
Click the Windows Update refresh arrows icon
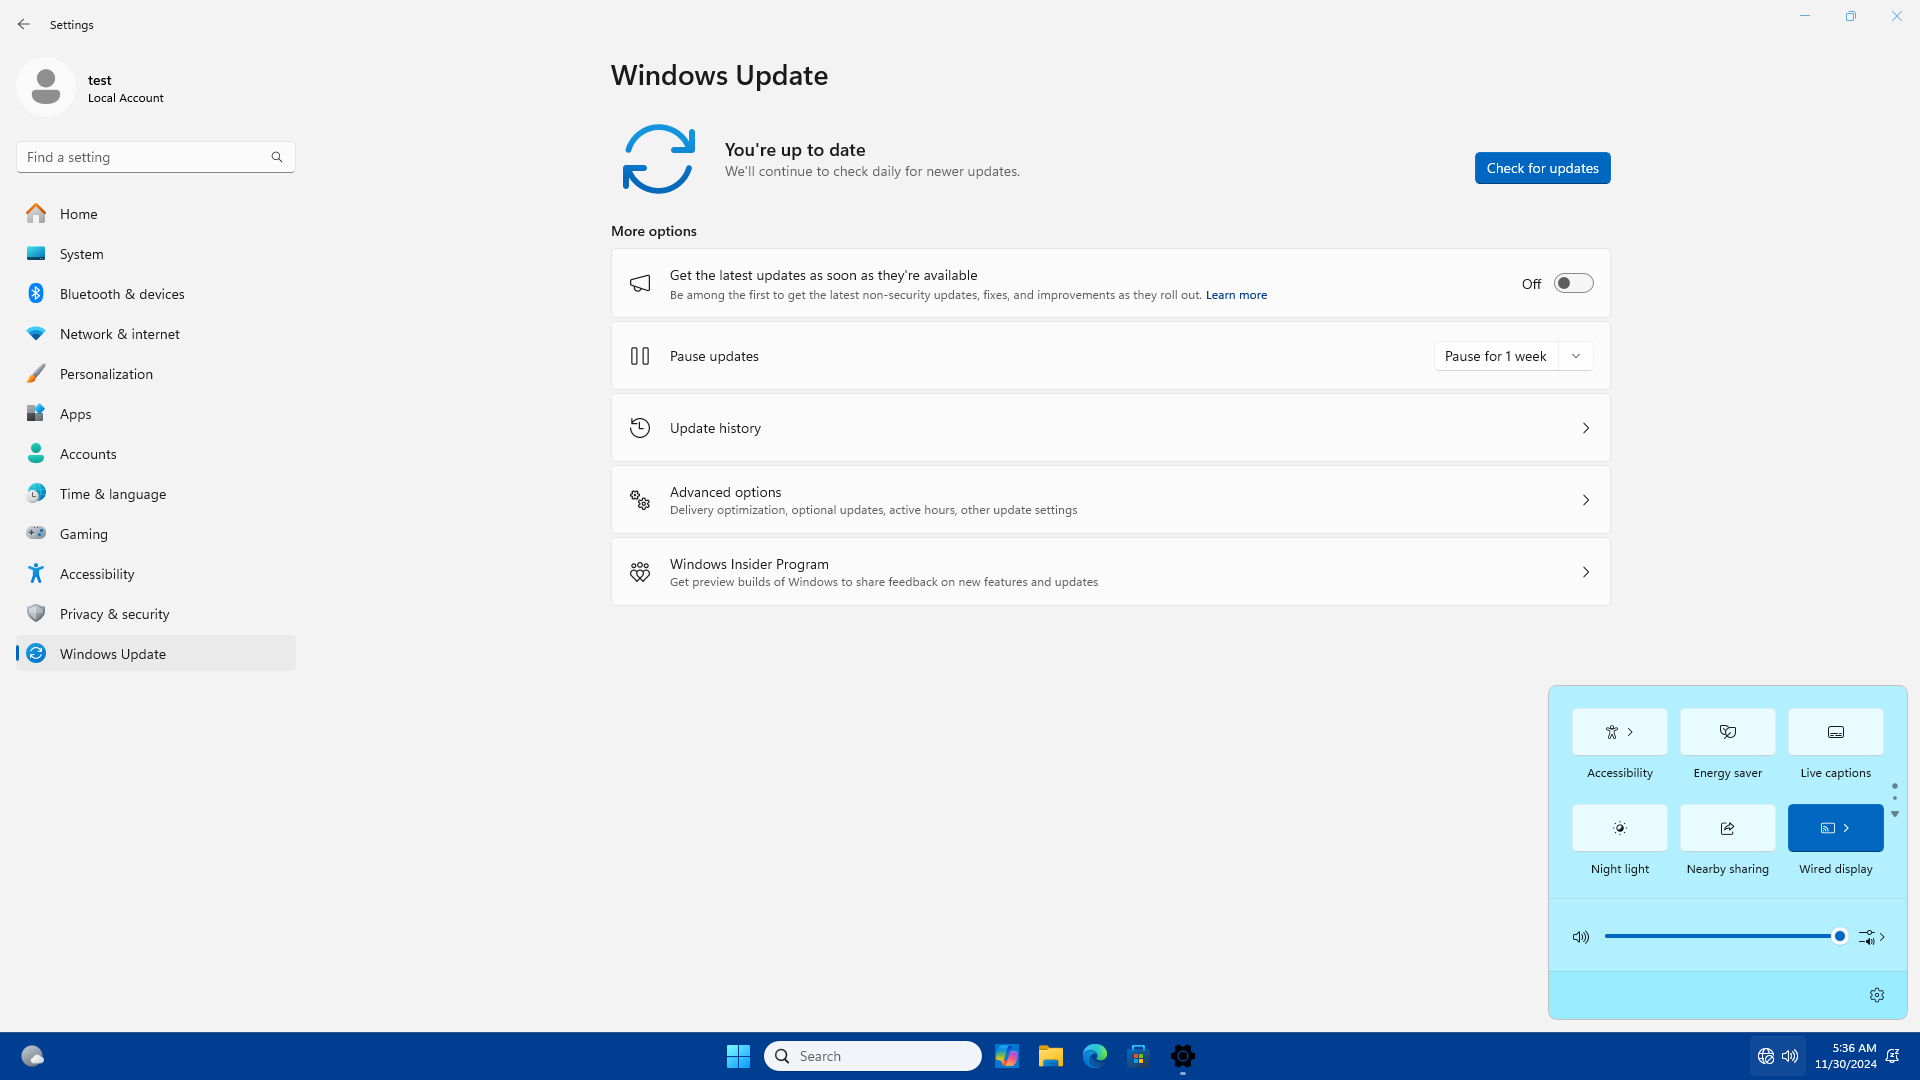[658, 159]
